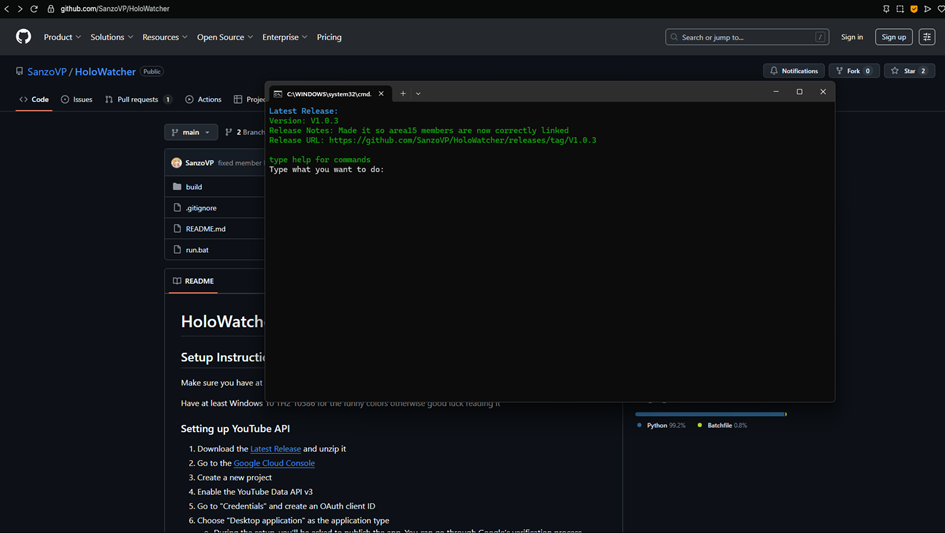The width and height of the screenshot is (945, 533).
Task: Open the Actions tab
Action: 204,99
